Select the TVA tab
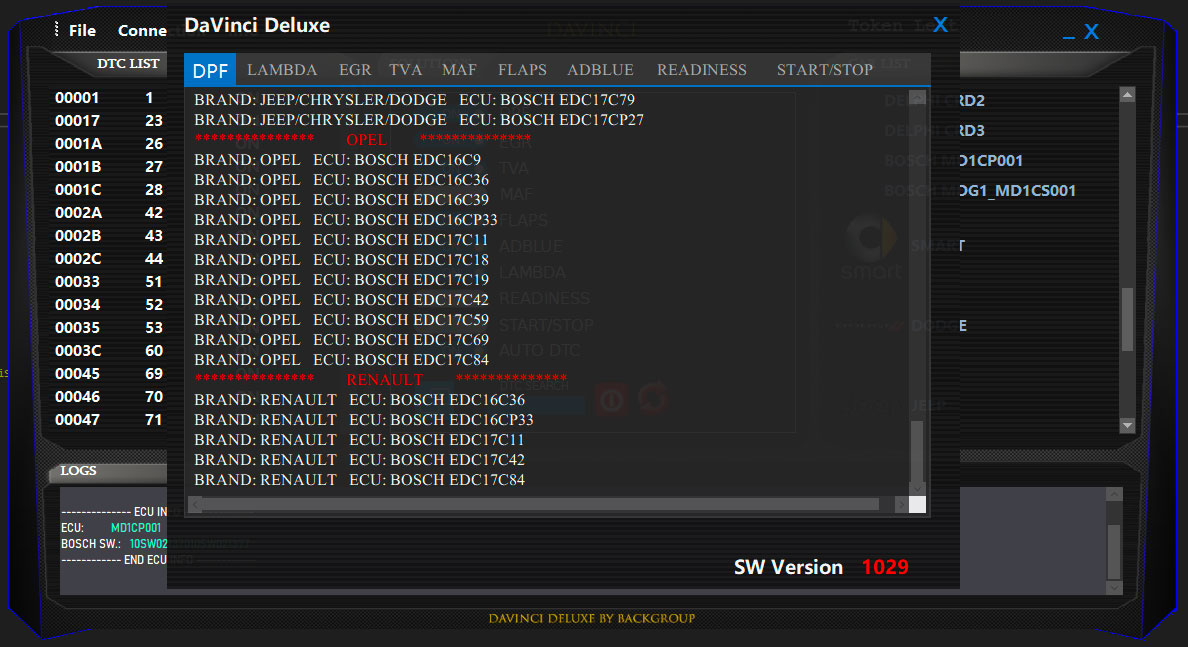1188x647 pixels. click(405, 70)
